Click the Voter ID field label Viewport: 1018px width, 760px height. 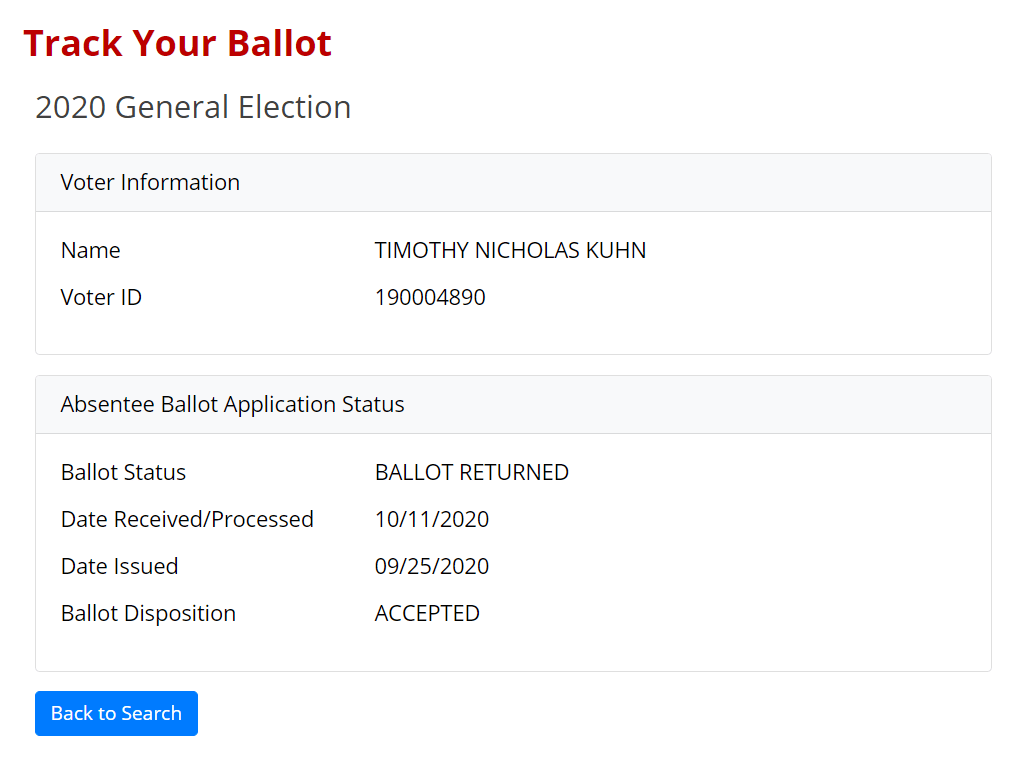101,297
